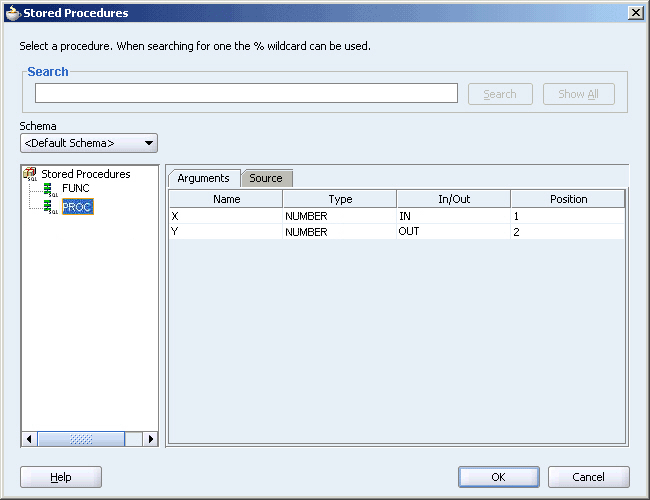Click the NUMBER type cell for X
The width and height of the screenshot is (650, 500).
340,216
